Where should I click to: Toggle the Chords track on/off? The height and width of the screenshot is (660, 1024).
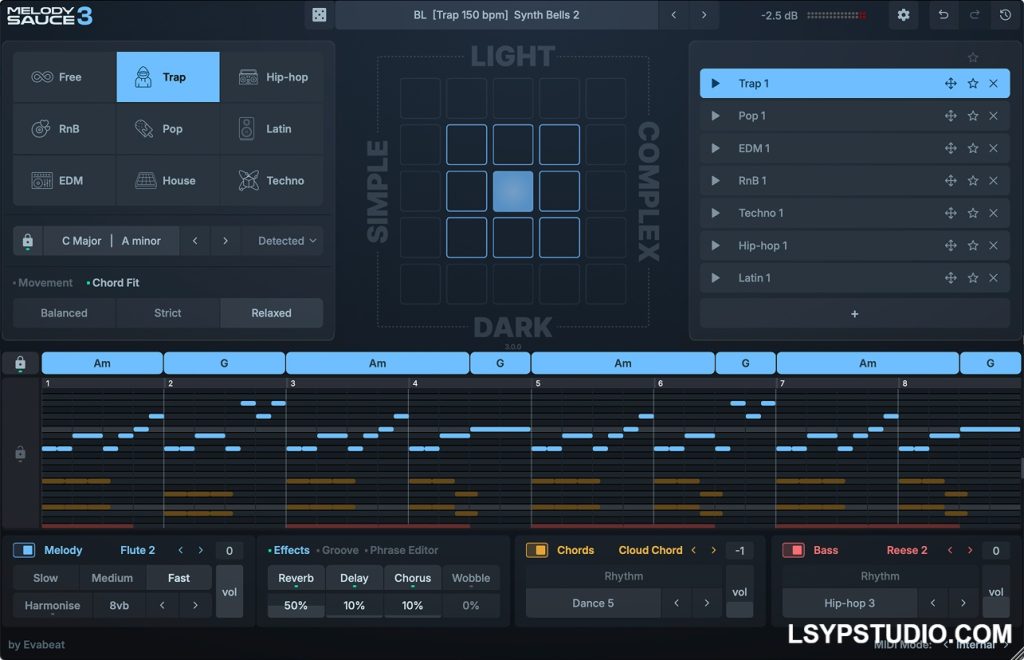(537, 550)
